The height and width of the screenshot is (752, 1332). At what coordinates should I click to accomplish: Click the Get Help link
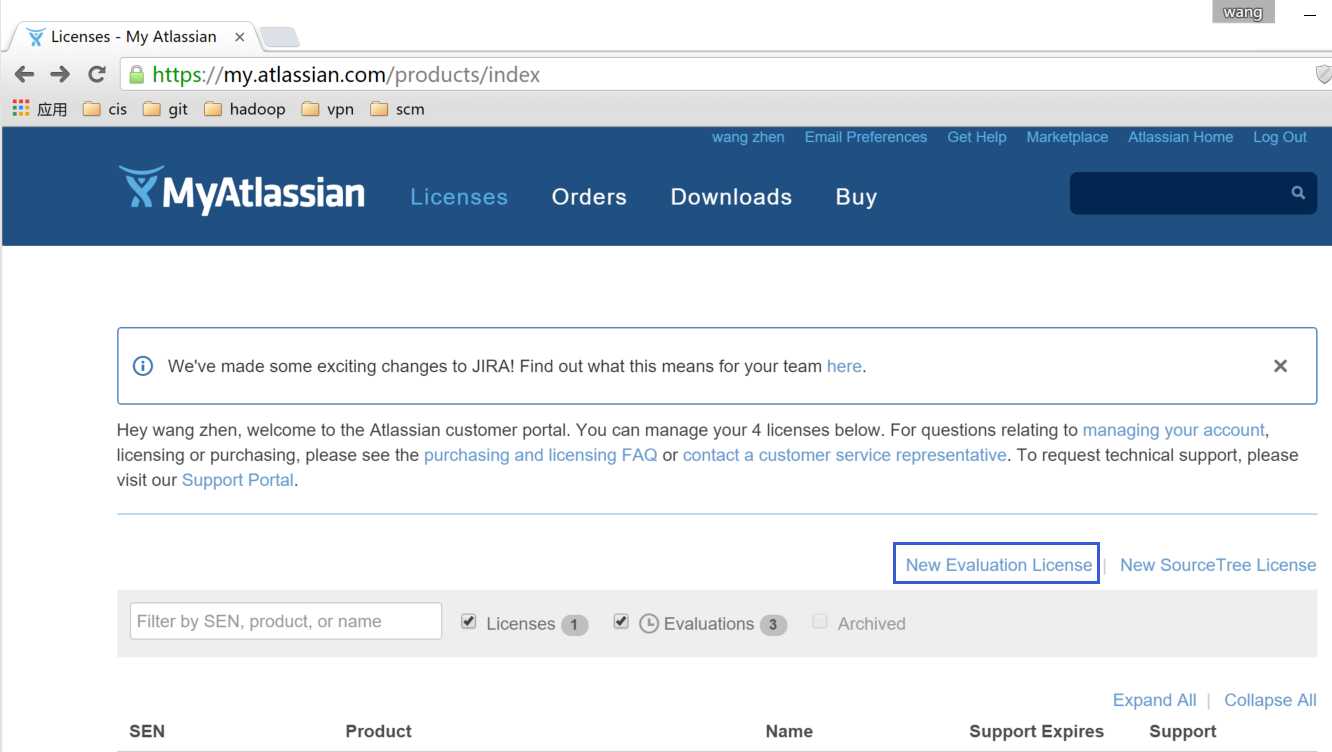point(977,137)
